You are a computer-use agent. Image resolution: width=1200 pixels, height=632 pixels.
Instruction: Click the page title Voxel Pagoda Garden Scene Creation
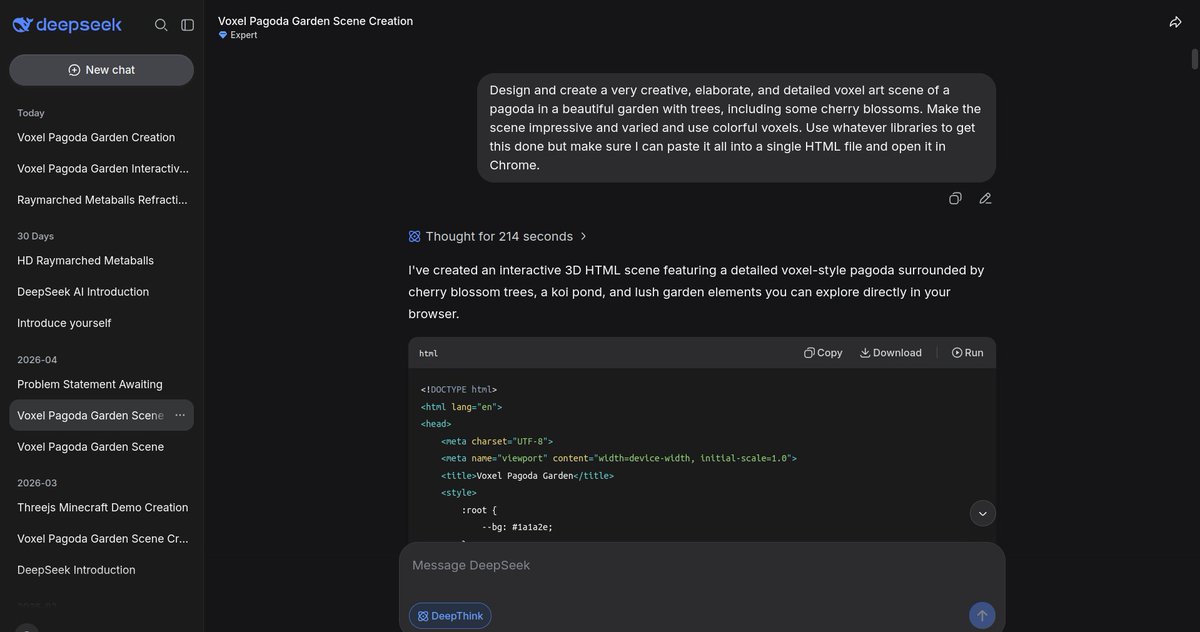(315, 21)
